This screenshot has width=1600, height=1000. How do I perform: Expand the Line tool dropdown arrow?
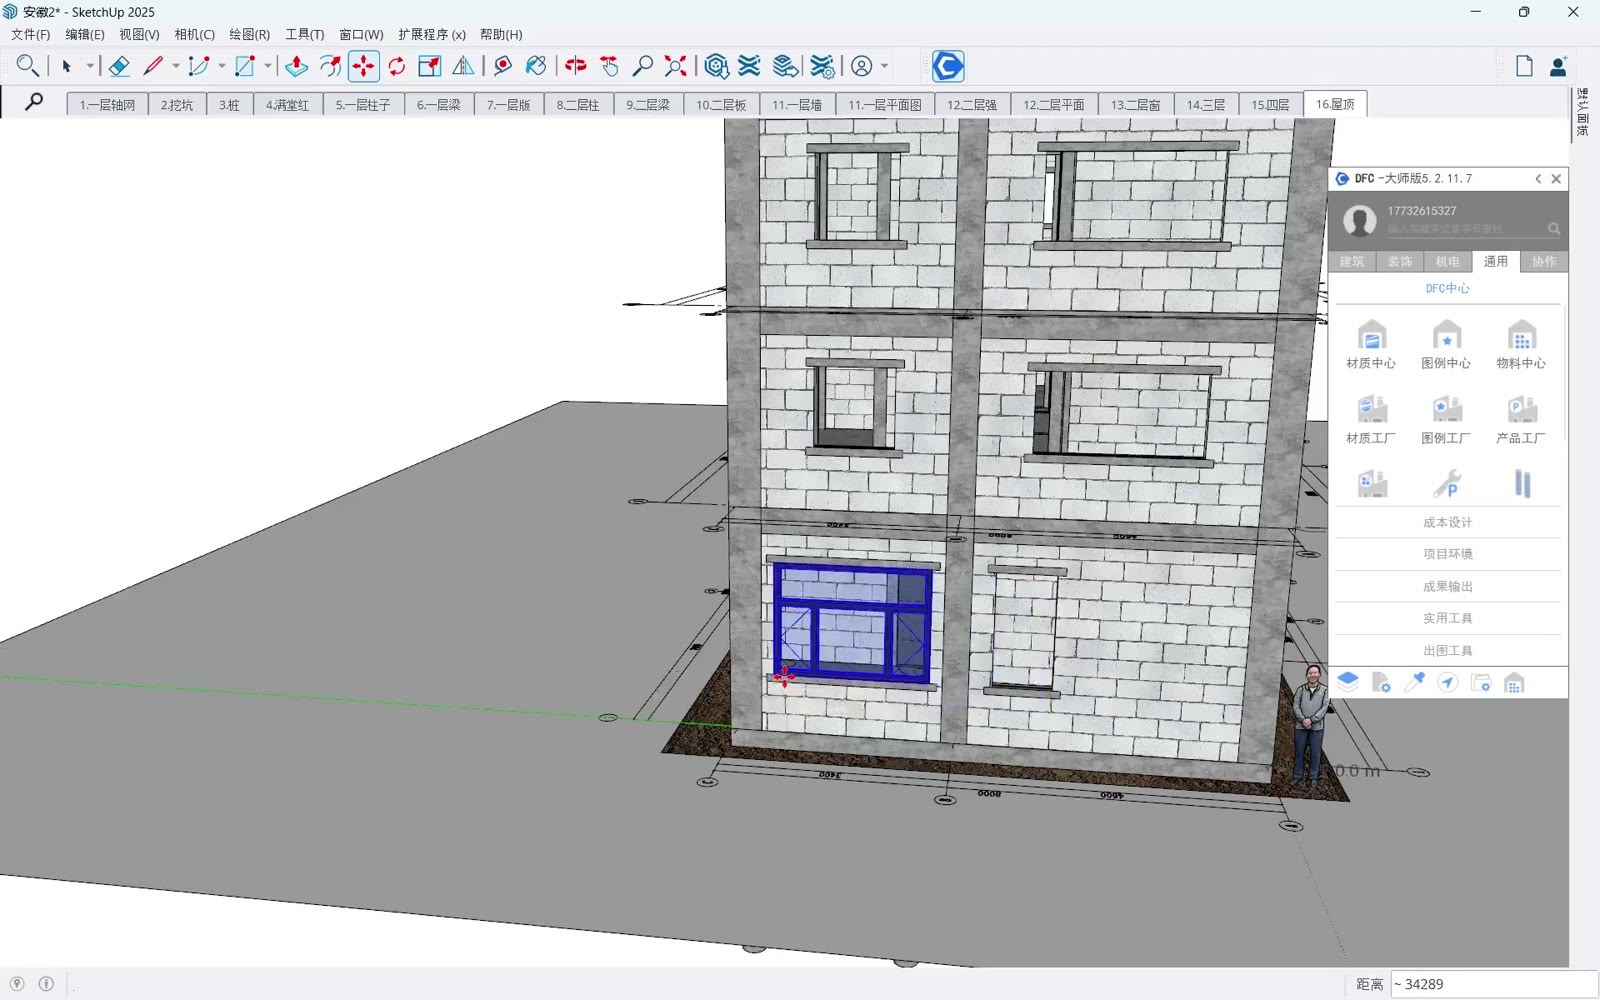176,66
